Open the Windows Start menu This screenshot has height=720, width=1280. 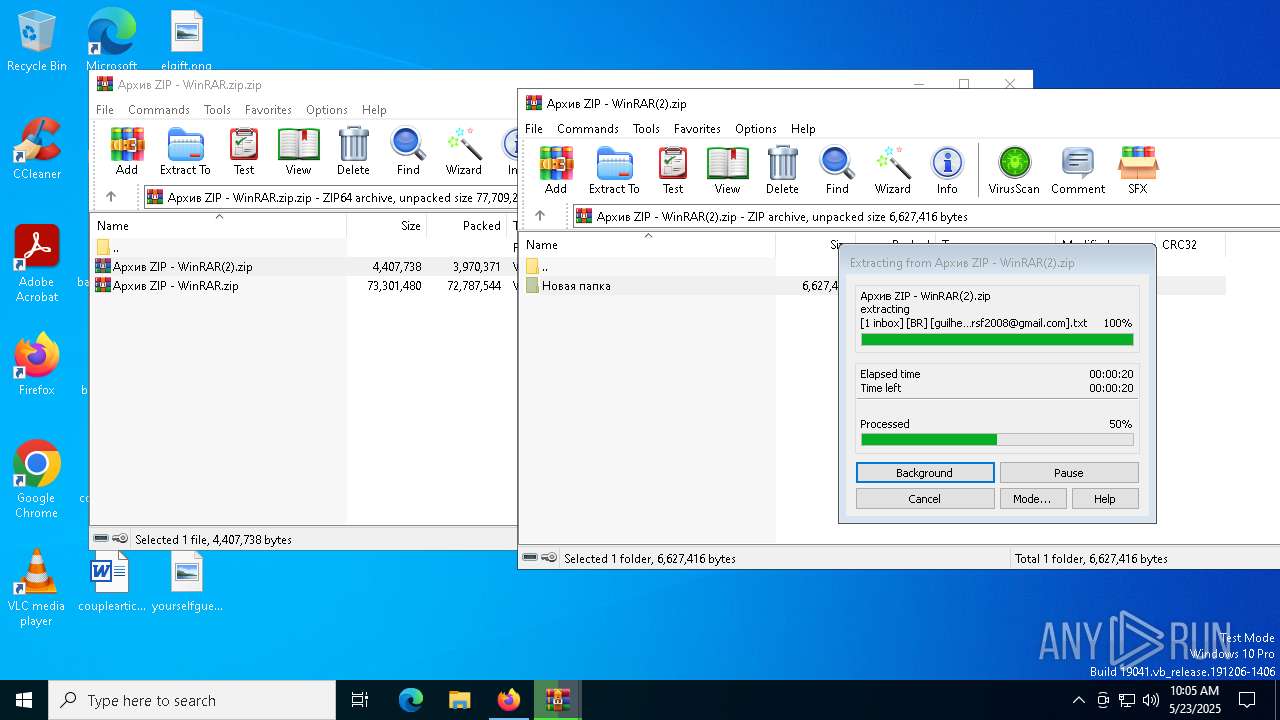pos(24,700)
